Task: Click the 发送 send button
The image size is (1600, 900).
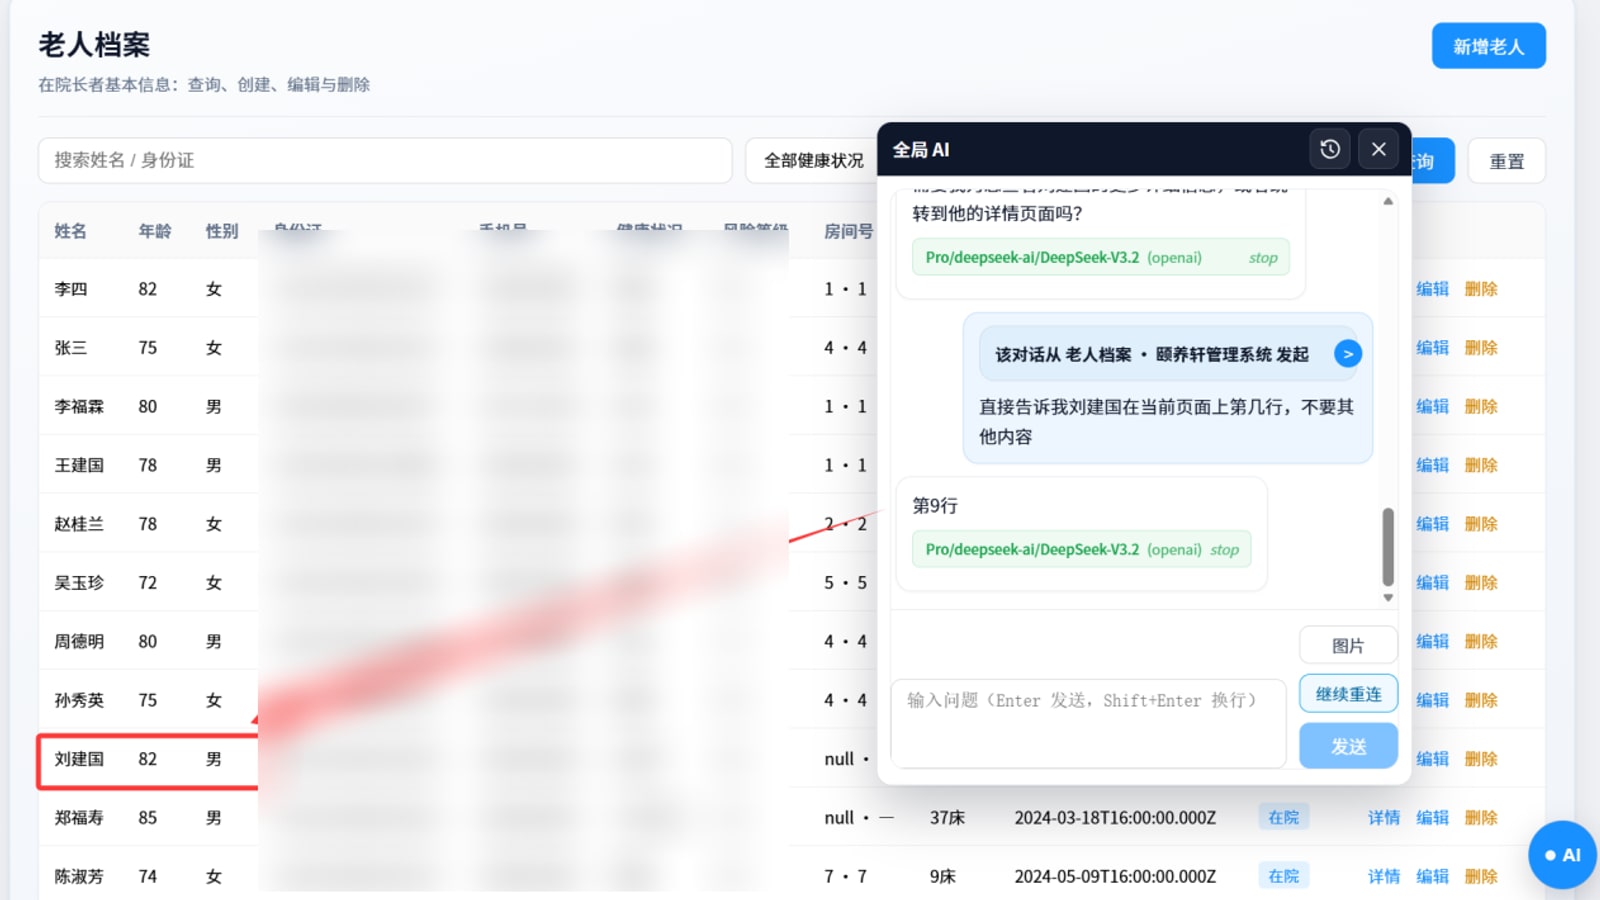Action: click(x=1348, y=746)
